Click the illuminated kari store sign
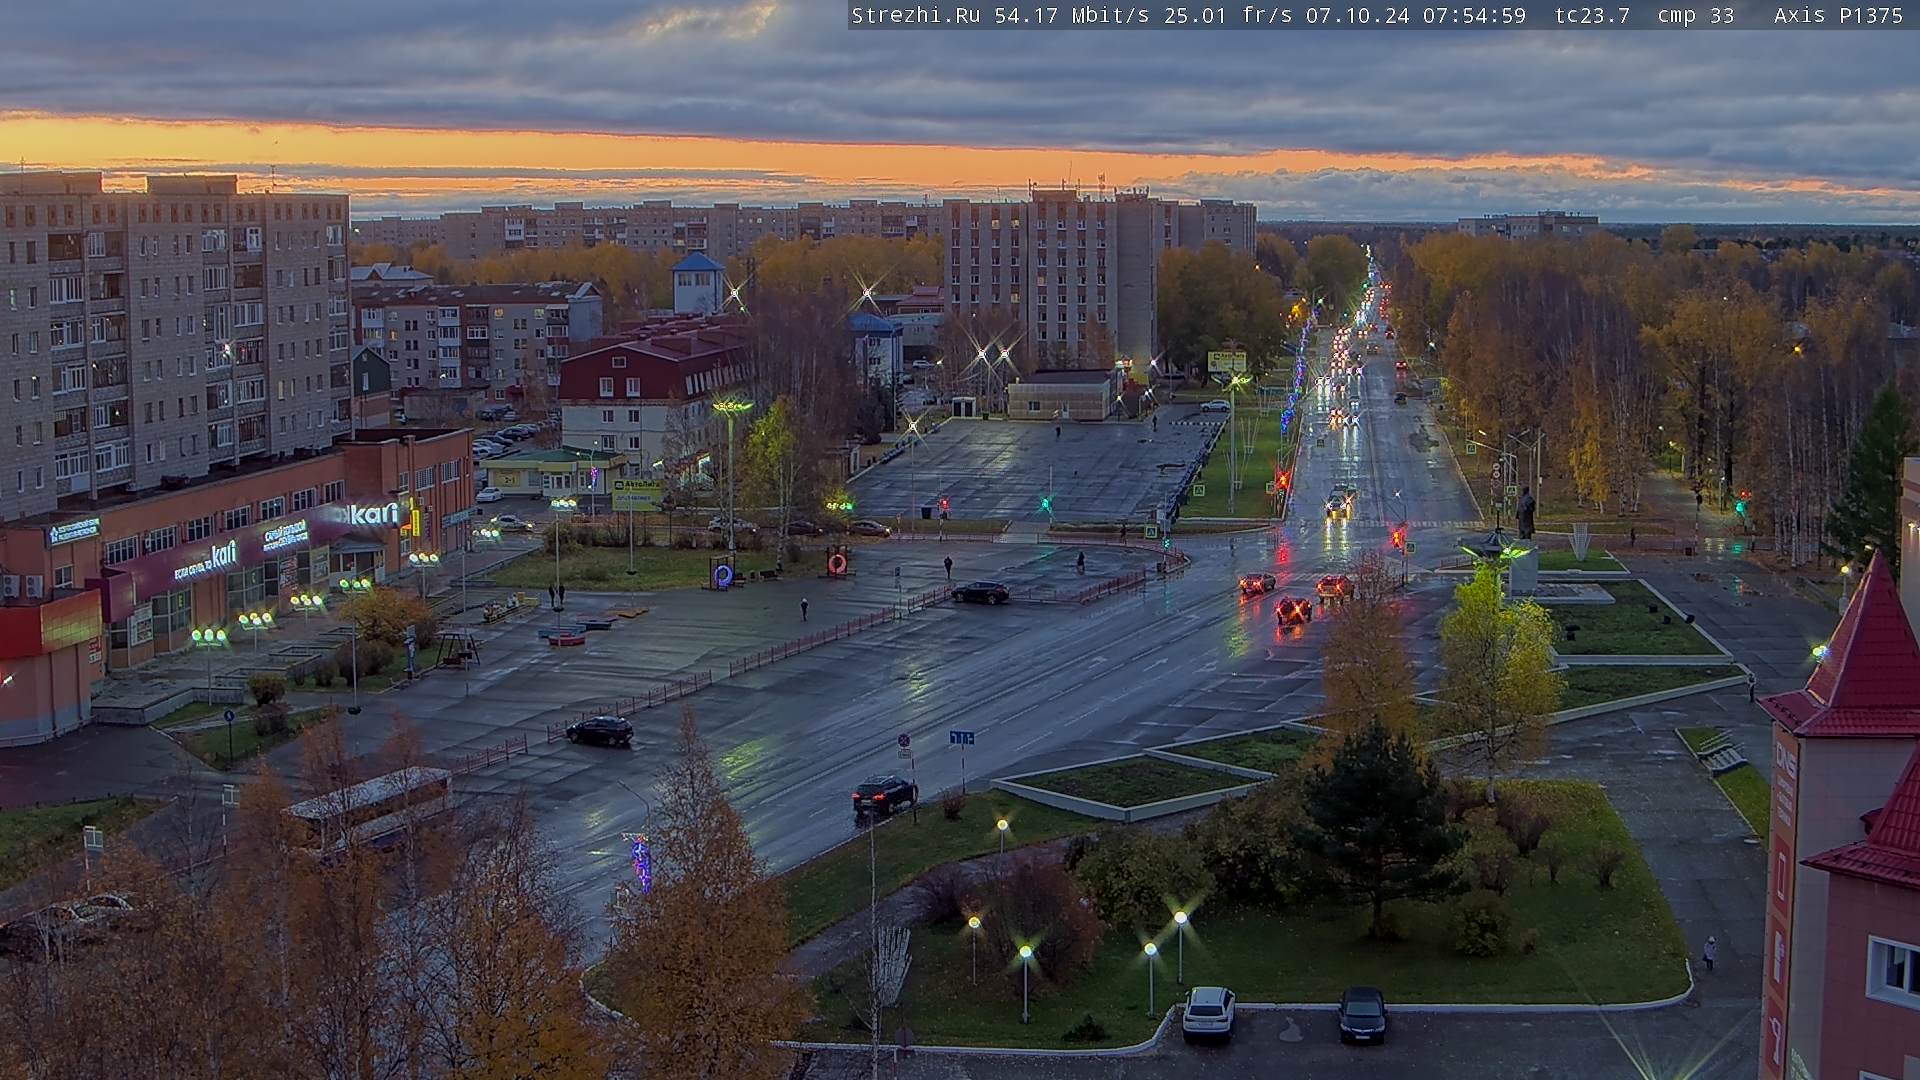The height and width of the screenshot is (1080, 1920). 374,514
